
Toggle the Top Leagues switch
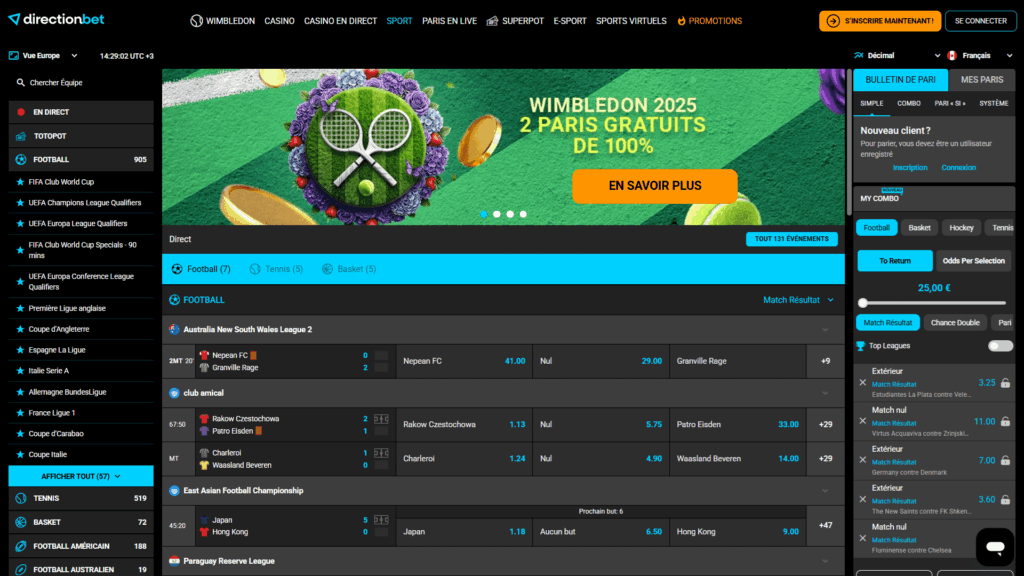tap(1000, 346)
